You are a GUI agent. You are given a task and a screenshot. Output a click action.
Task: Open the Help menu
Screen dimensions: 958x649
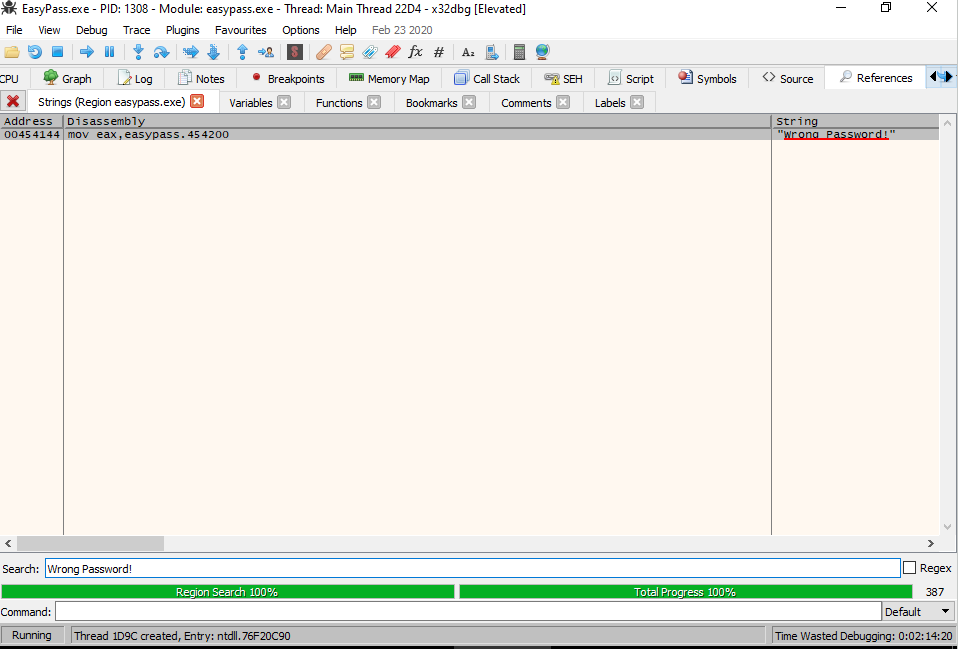click(x=345, y=30)
